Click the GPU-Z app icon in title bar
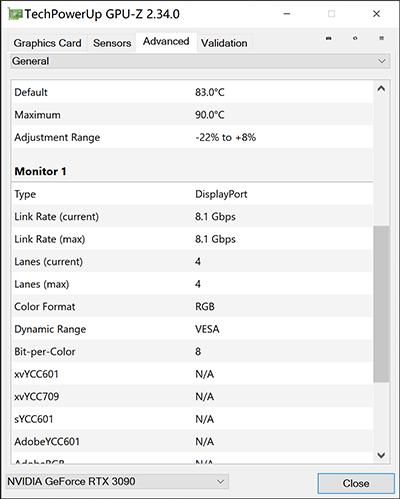 [x=15, y=14]
